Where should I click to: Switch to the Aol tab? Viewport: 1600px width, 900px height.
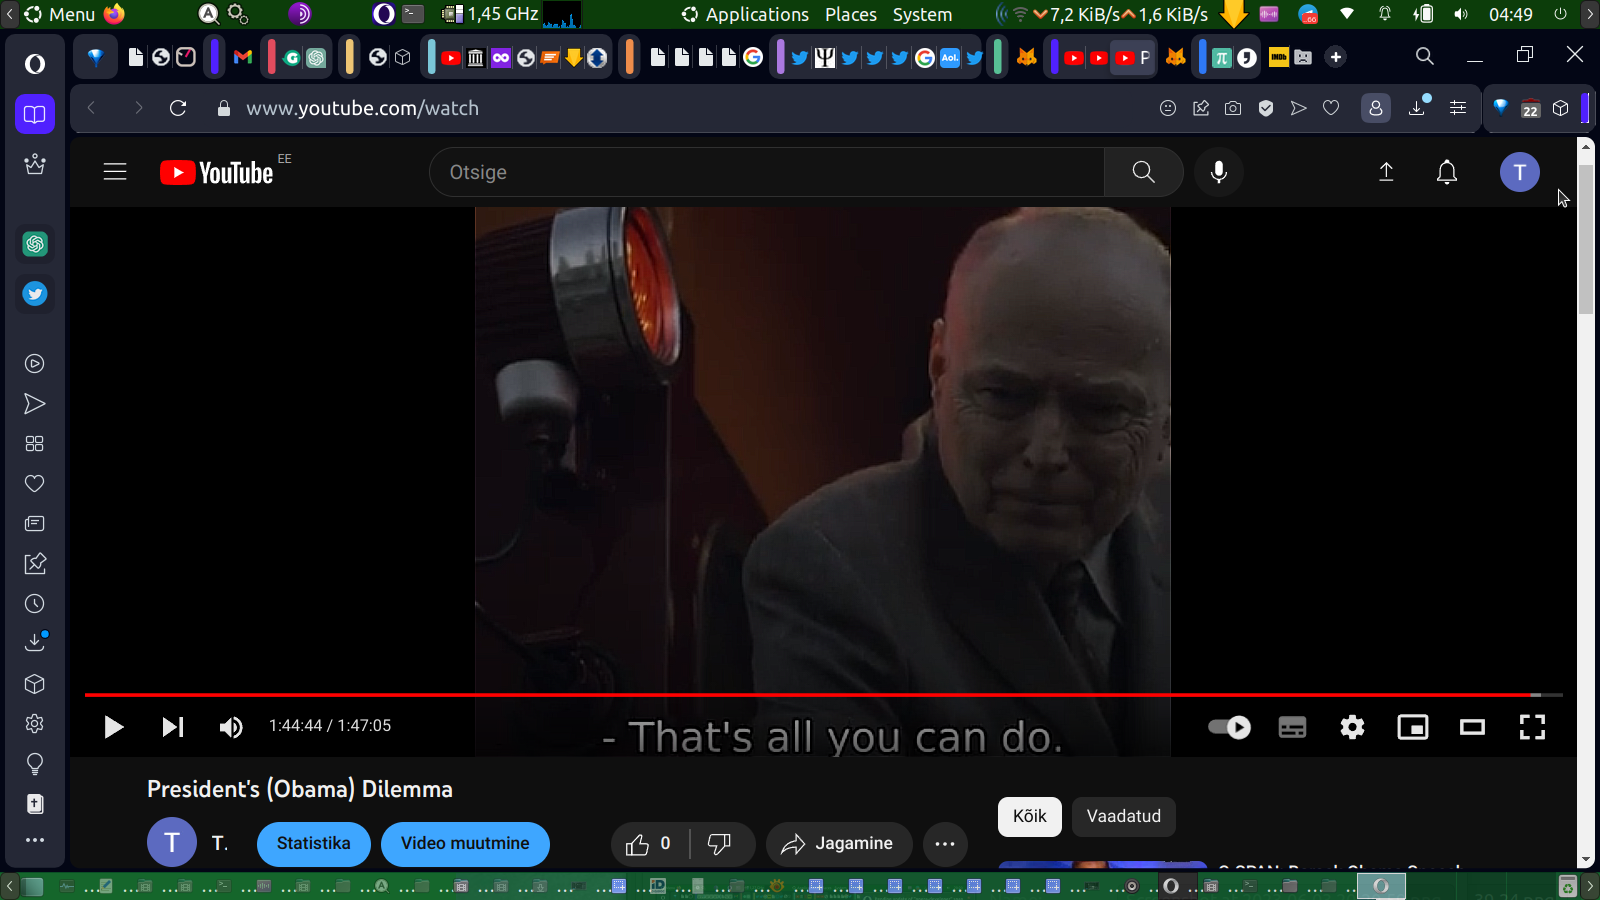click(x=950, y=57)
